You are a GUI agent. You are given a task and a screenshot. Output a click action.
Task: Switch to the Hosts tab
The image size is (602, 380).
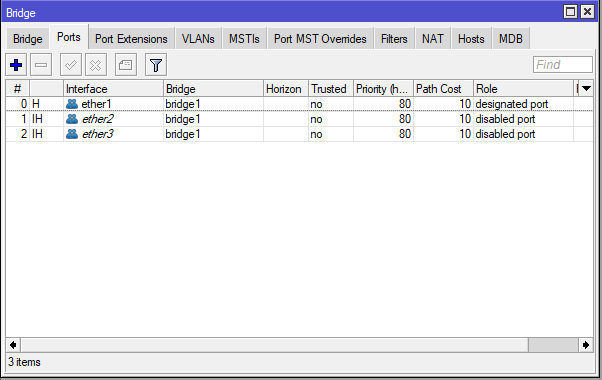(x=471, y=39)
